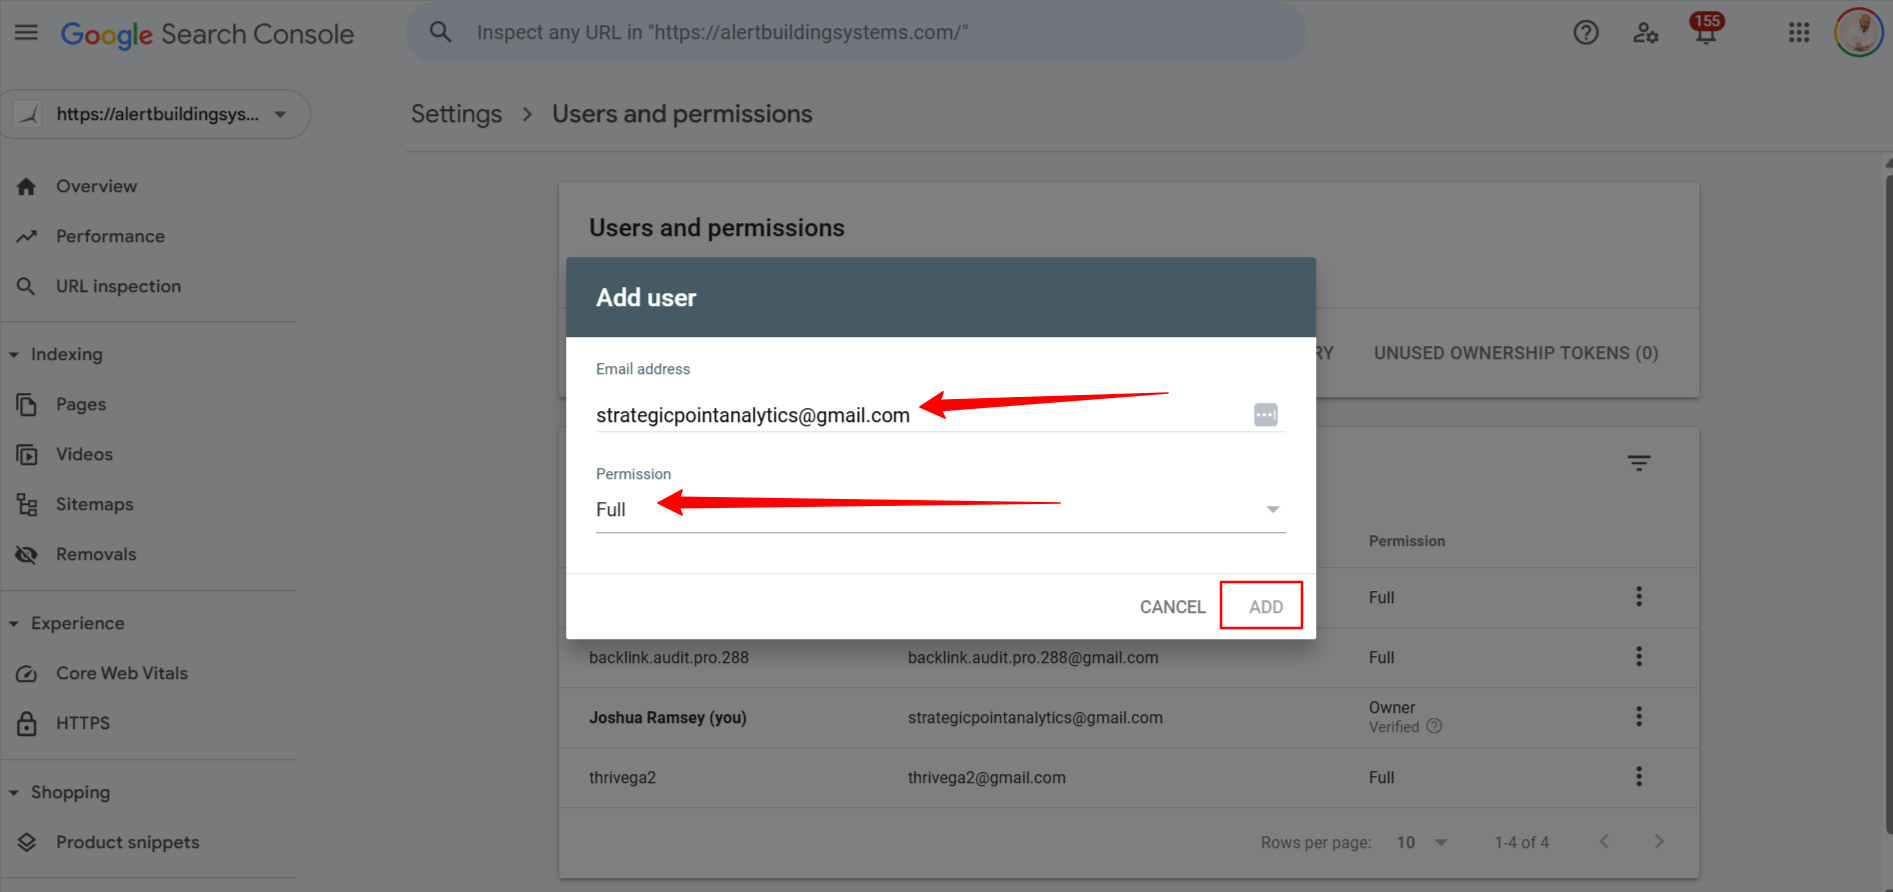This screenshot has width=1893, height=892.
Task: Cancel the Add user dialog
Action: click(x=1172, y=607)
